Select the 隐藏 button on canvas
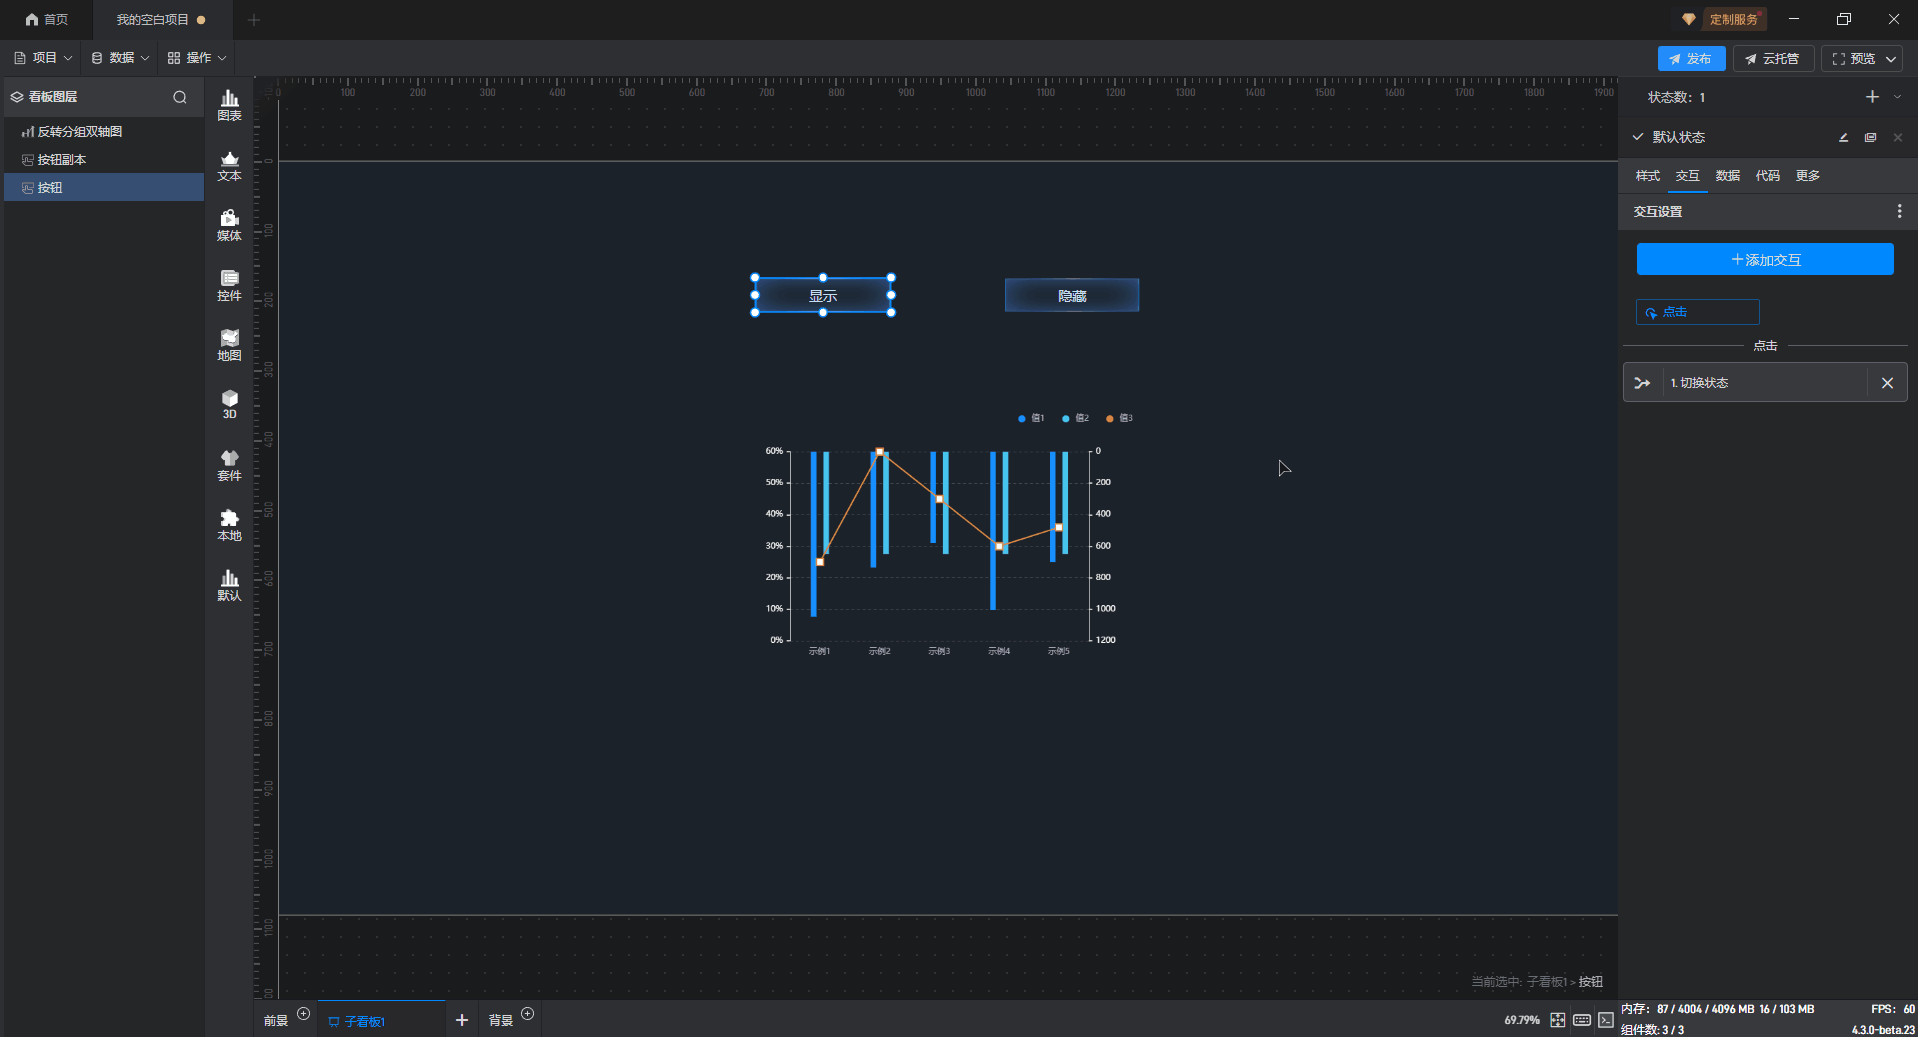 click(1072, 296)
